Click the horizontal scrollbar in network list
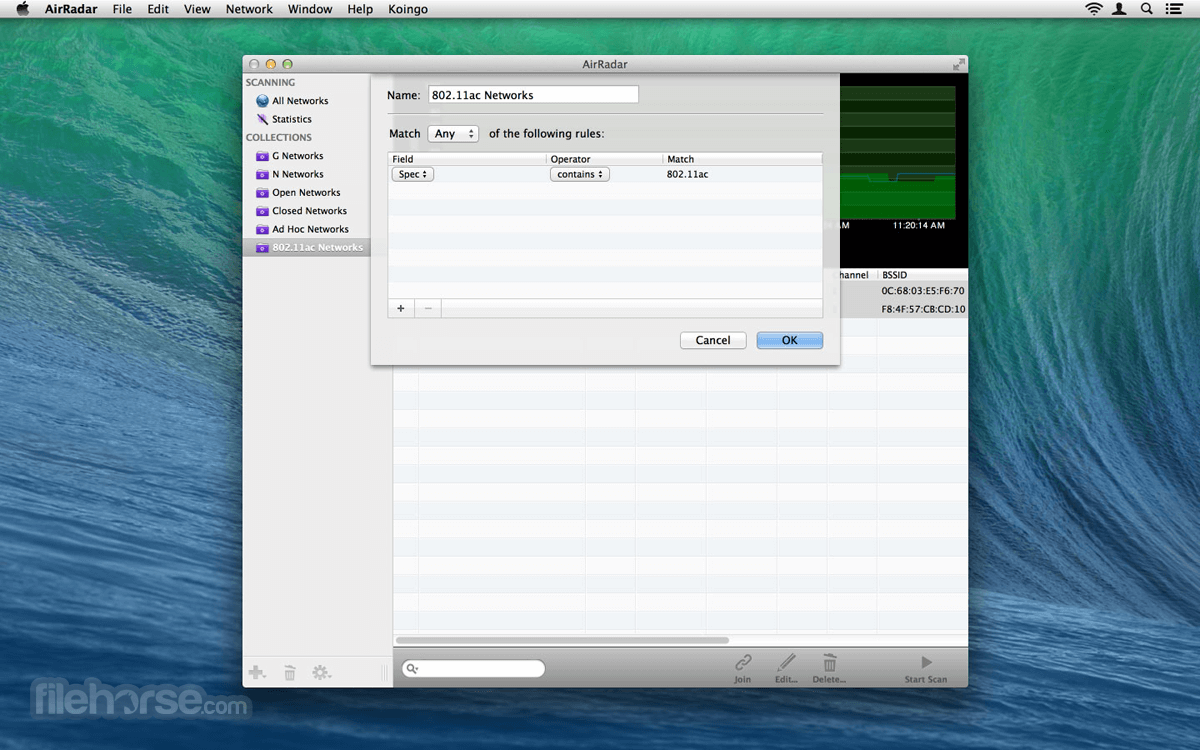The image size is (1200, 750). [x=562, y=640]
